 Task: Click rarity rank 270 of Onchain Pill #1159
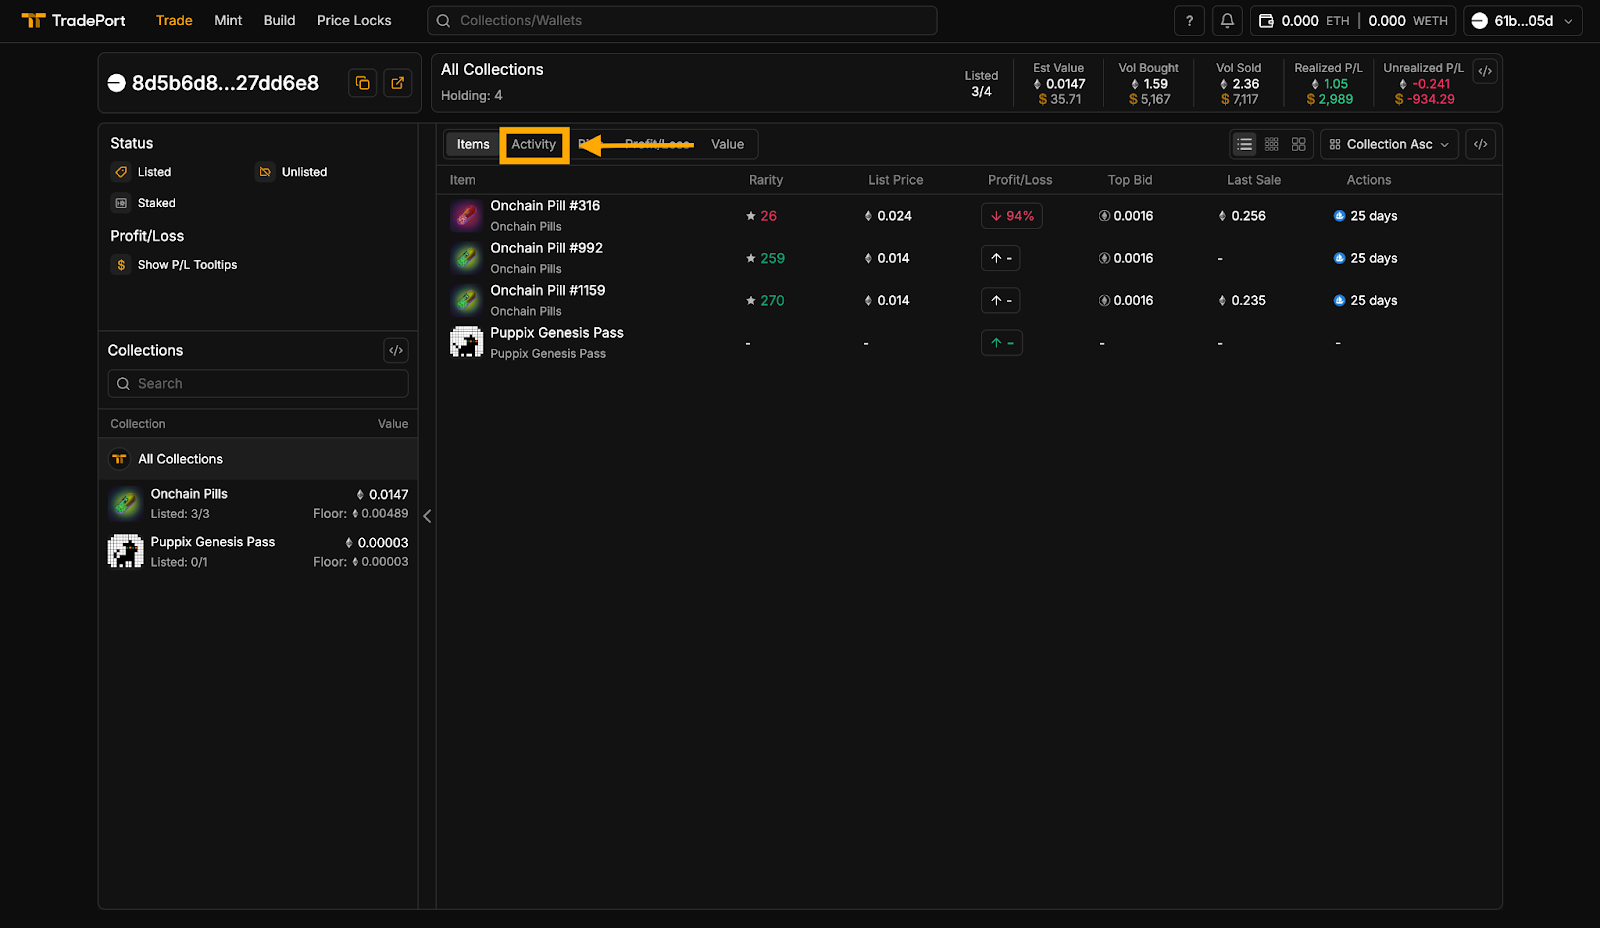(x=765, y=300)
